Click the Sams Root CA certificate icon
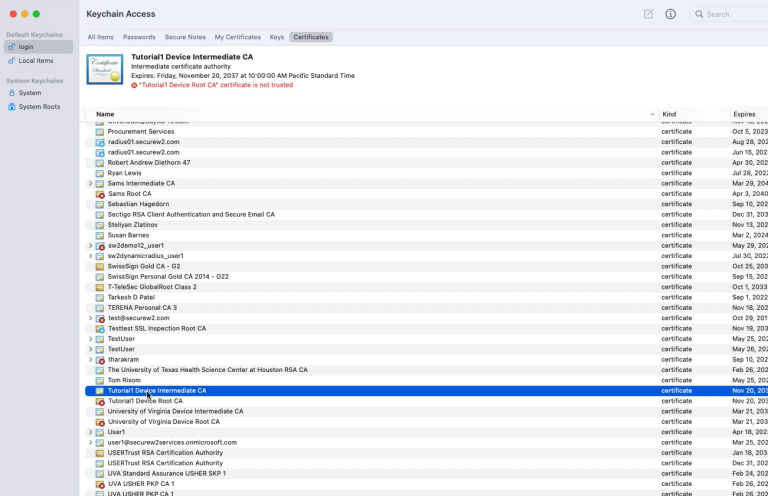The height and width of the screenshot is (496, 768). (x=100, y=194)
